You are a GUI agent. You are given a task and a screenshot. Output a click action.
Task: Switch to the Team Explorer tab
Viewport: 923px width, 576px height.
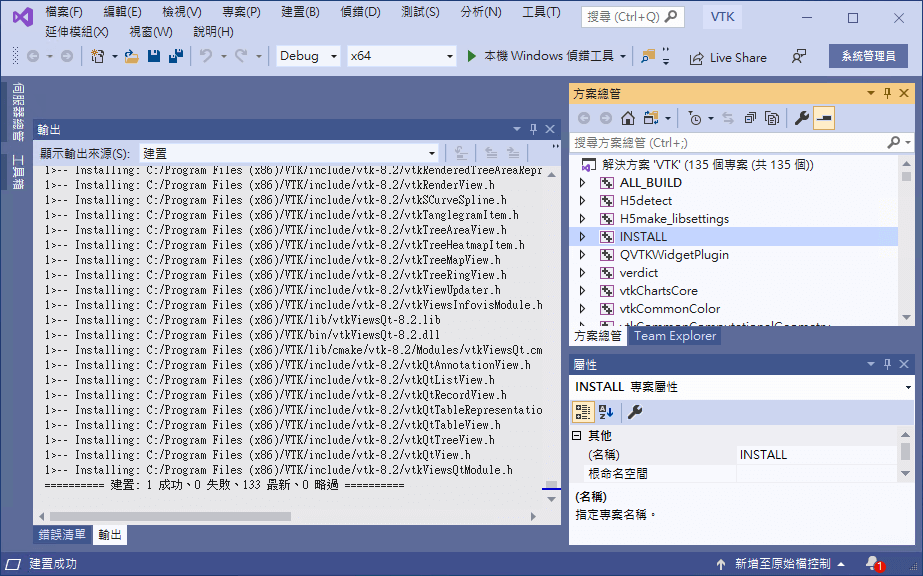point(675,336)
